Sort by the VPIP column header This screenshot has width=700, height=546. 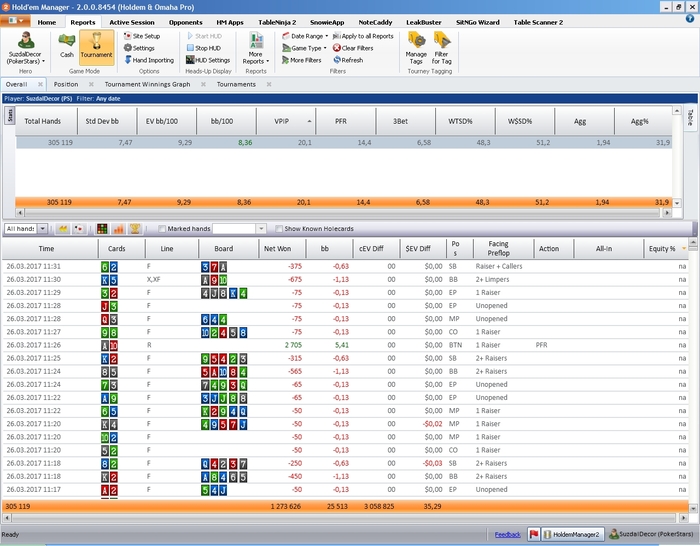(x=286, y=121)
